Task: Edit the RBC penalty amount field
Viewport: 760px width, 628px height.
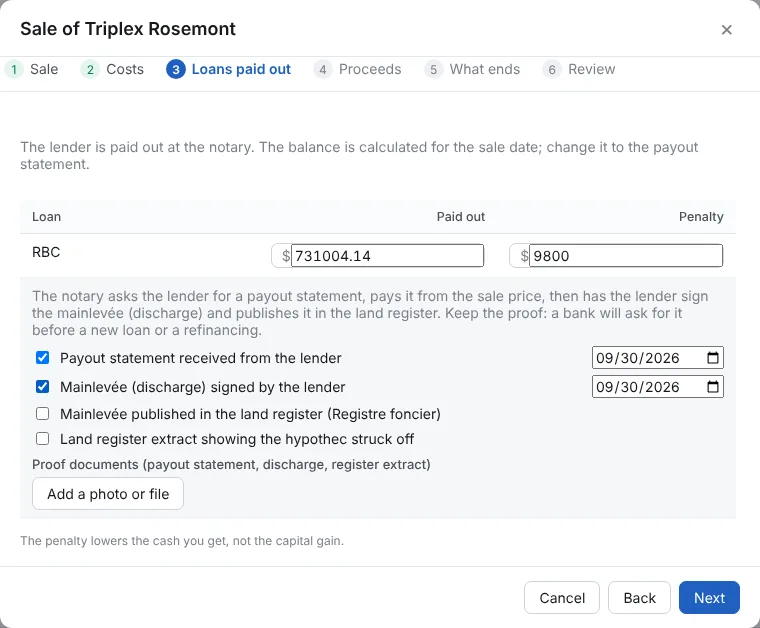Action: coord(626,255)
